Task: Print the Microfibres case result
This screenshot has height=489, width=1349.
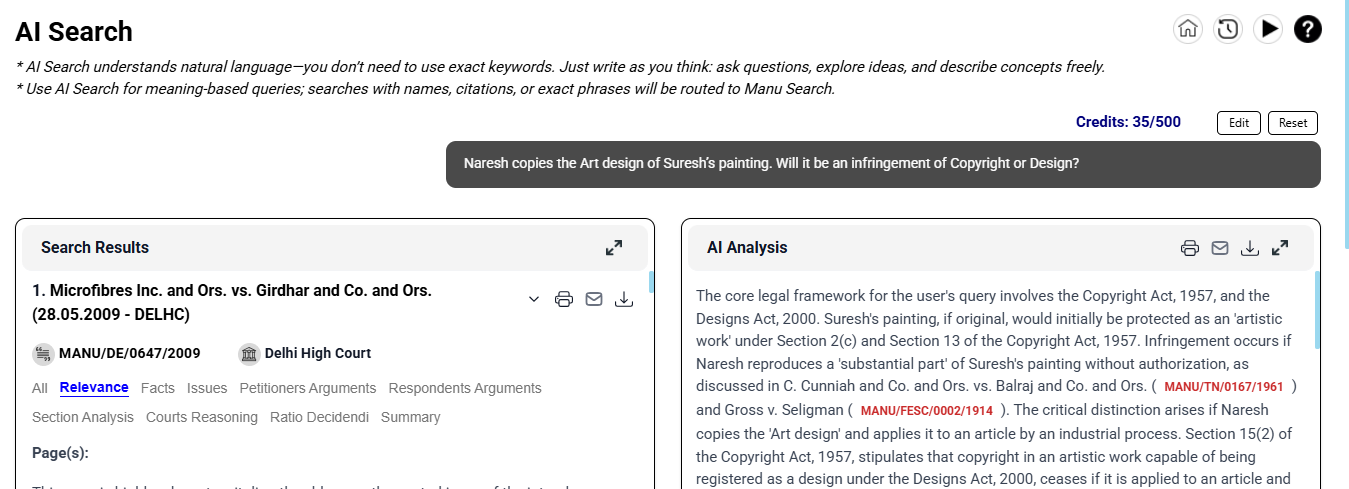Action: pos(564,299)
